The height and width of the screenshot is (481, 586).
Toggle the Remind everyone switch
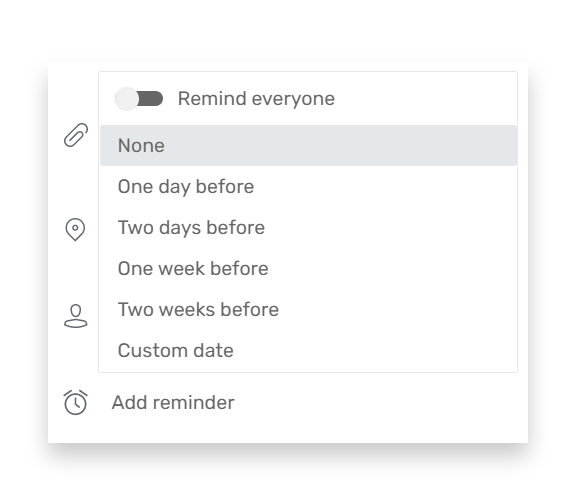139,99
